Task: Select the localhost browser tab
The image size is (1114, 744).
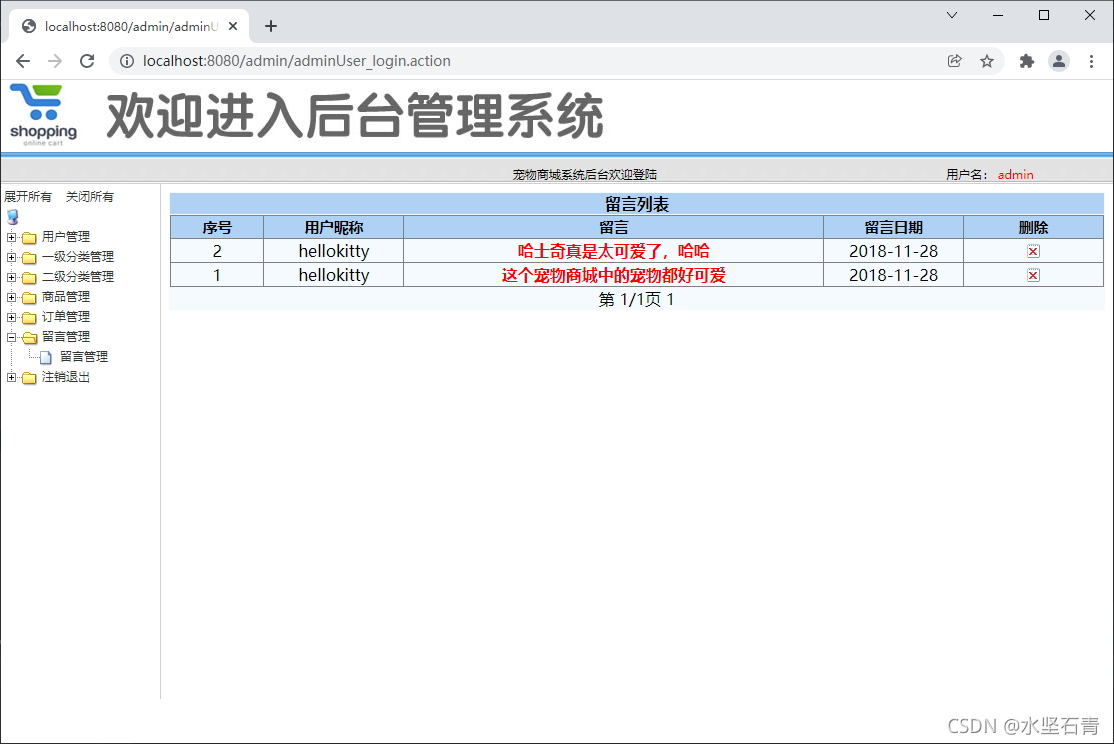Action: coord(129,26)
